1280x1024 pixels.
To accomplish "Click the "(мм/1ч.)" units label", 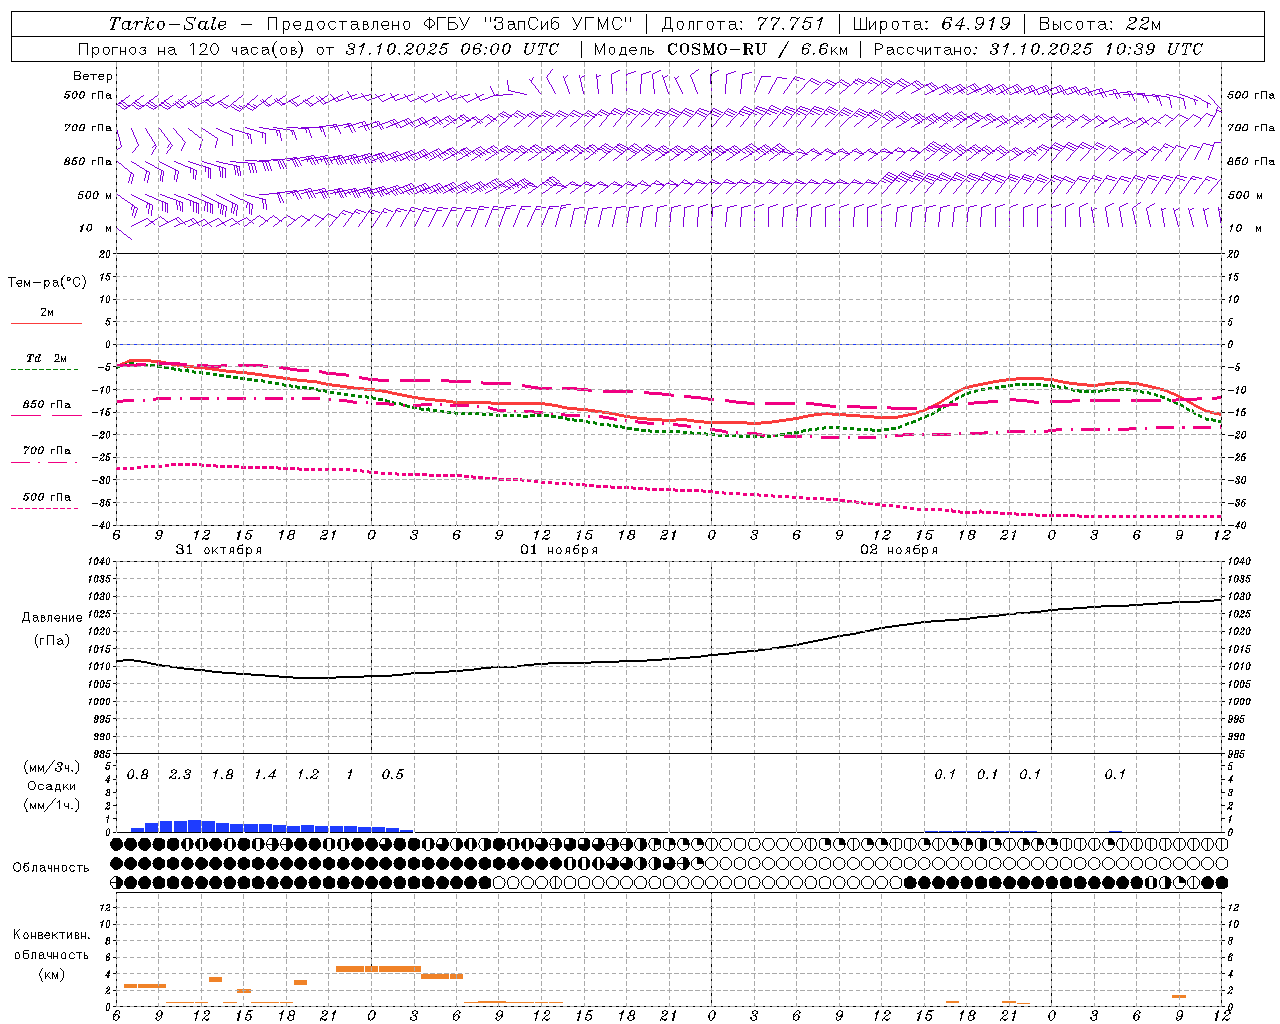I will 51,806.
